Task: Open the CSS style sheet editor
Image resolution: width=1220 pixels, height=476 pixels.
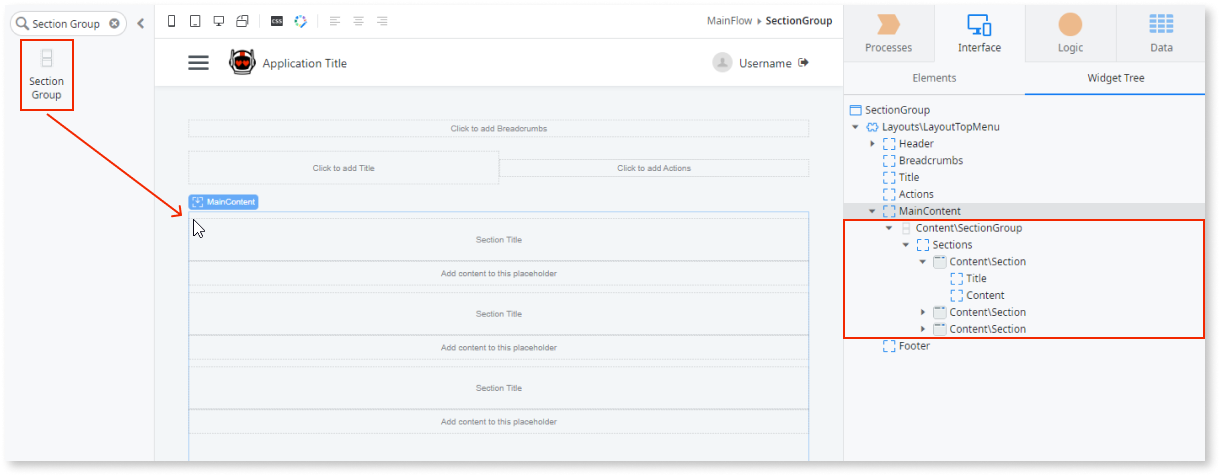Action: [x=277, y=21]
